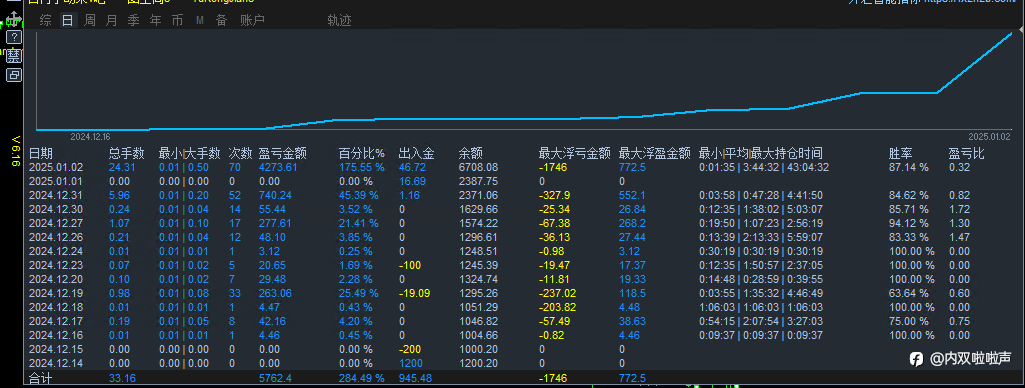Click the 合计 totals row label

40,378
